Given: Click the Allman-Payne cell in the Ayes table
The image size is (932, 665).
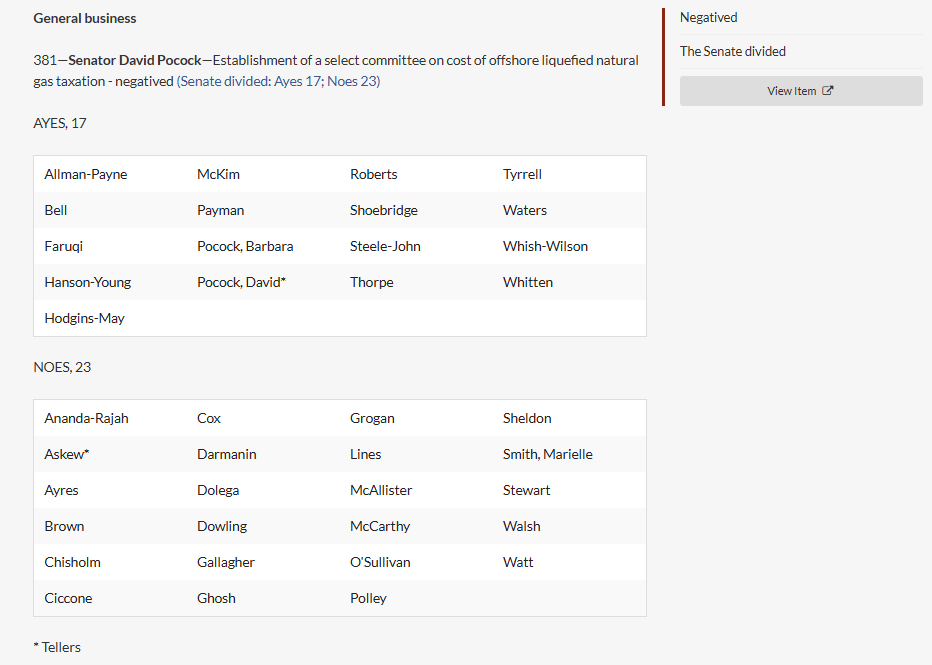Looking at the screenshot, I should click(86, 174).
